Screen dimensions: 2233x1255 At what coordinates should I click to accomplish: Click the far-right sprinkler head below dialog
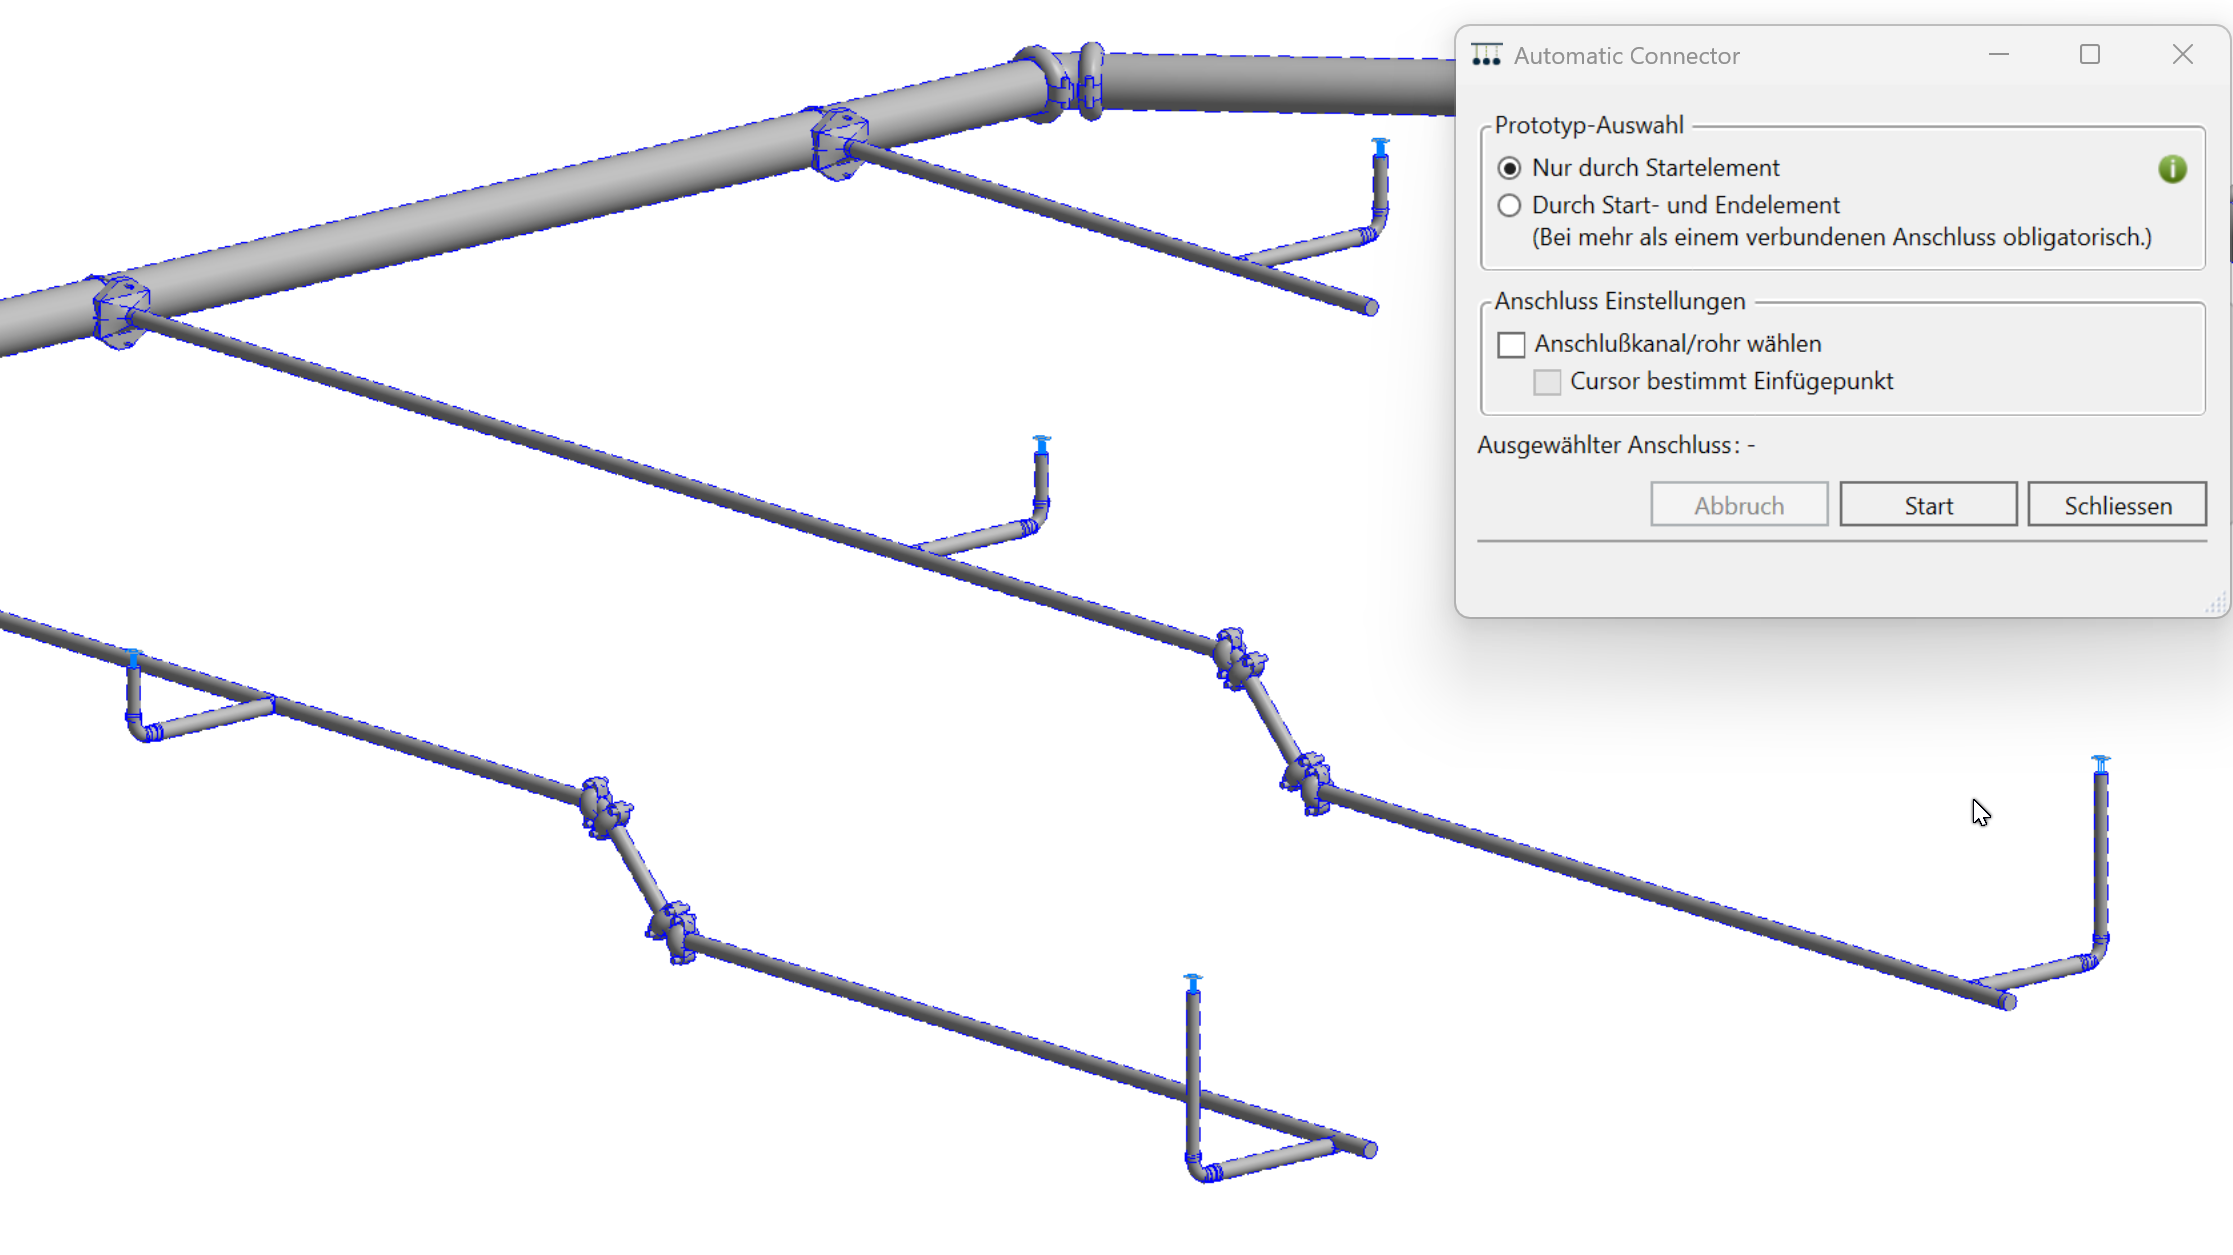(x=2100, y=765)
